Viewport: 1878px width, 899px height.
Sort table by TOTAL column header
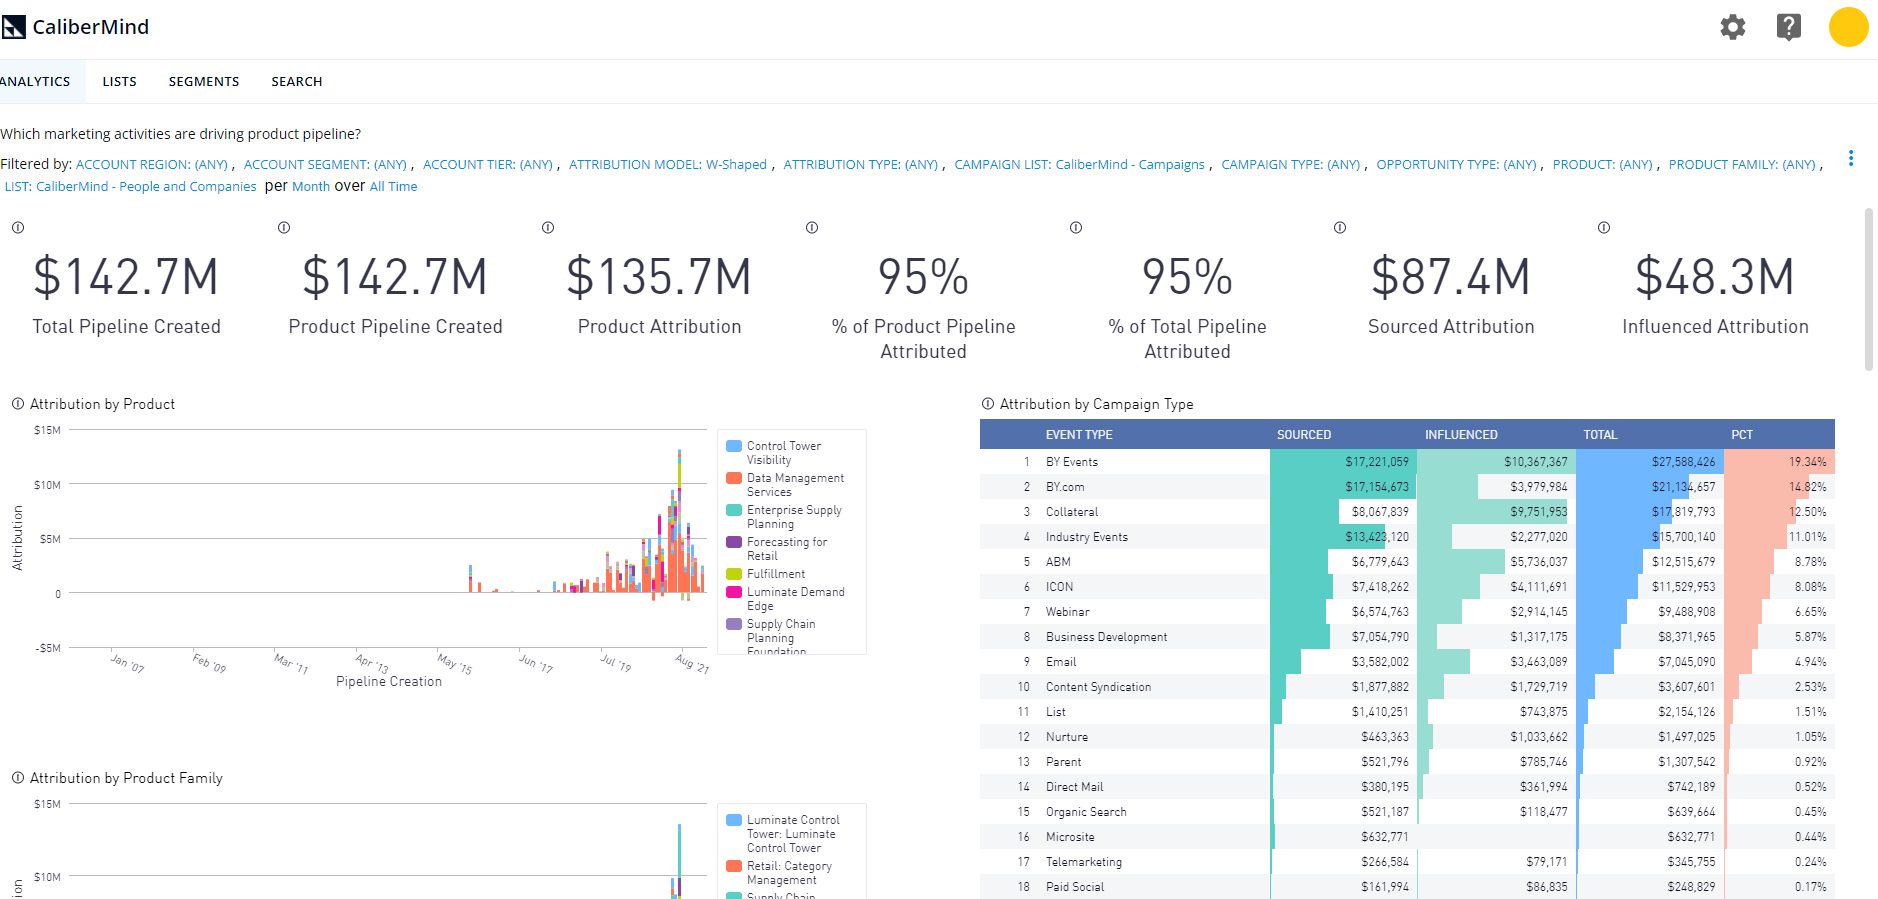pos(1600,435)
